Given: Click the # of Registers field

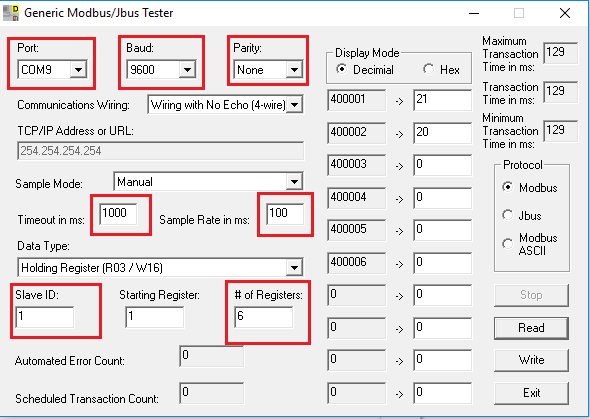Looking at the screenshot, I should click(263, 317).
